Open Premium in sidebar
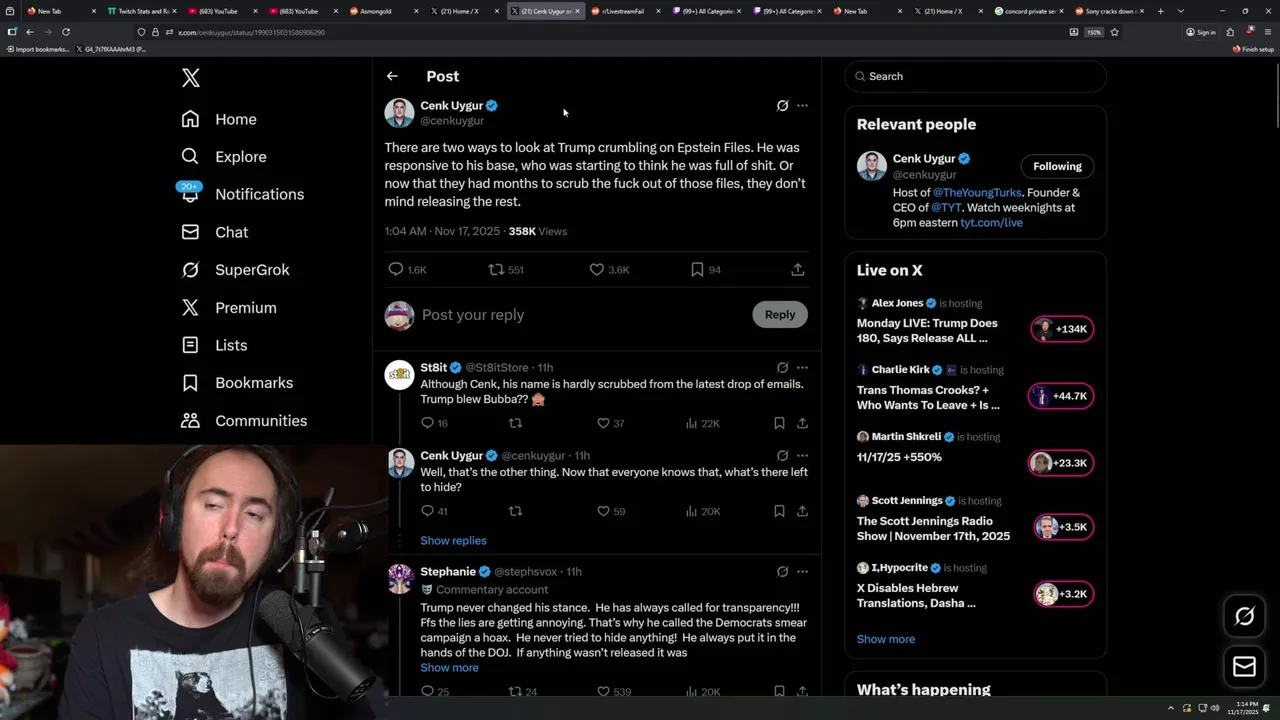 pos(230,308)
